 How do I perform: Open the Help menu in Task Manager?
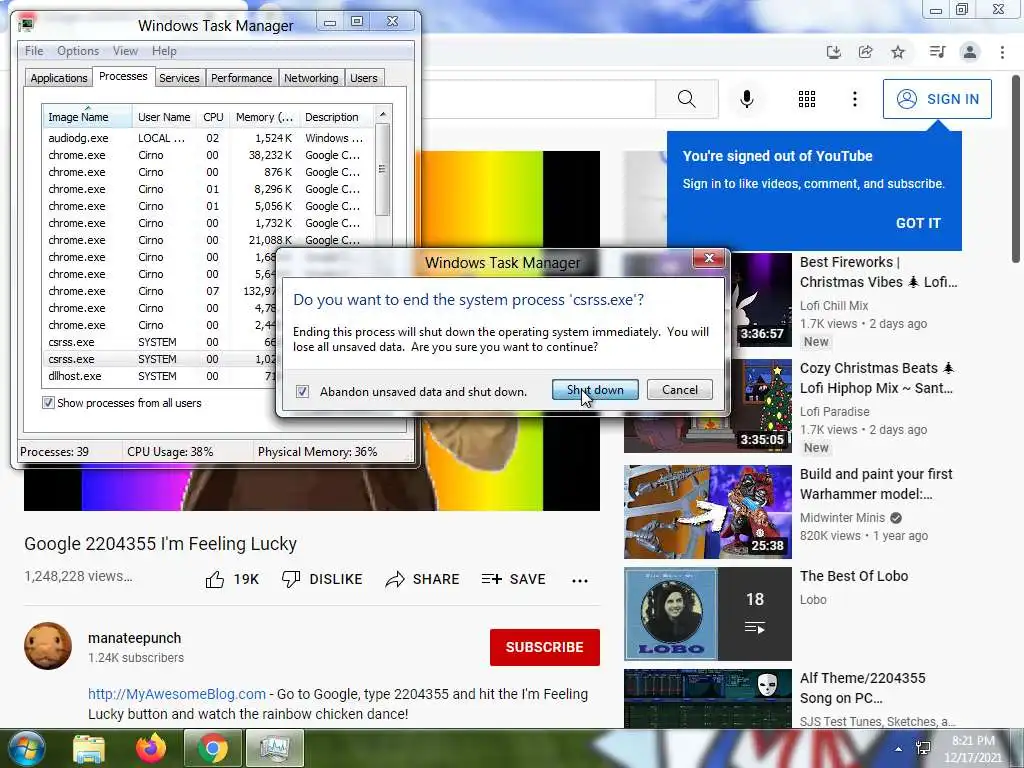coord(164,51)
